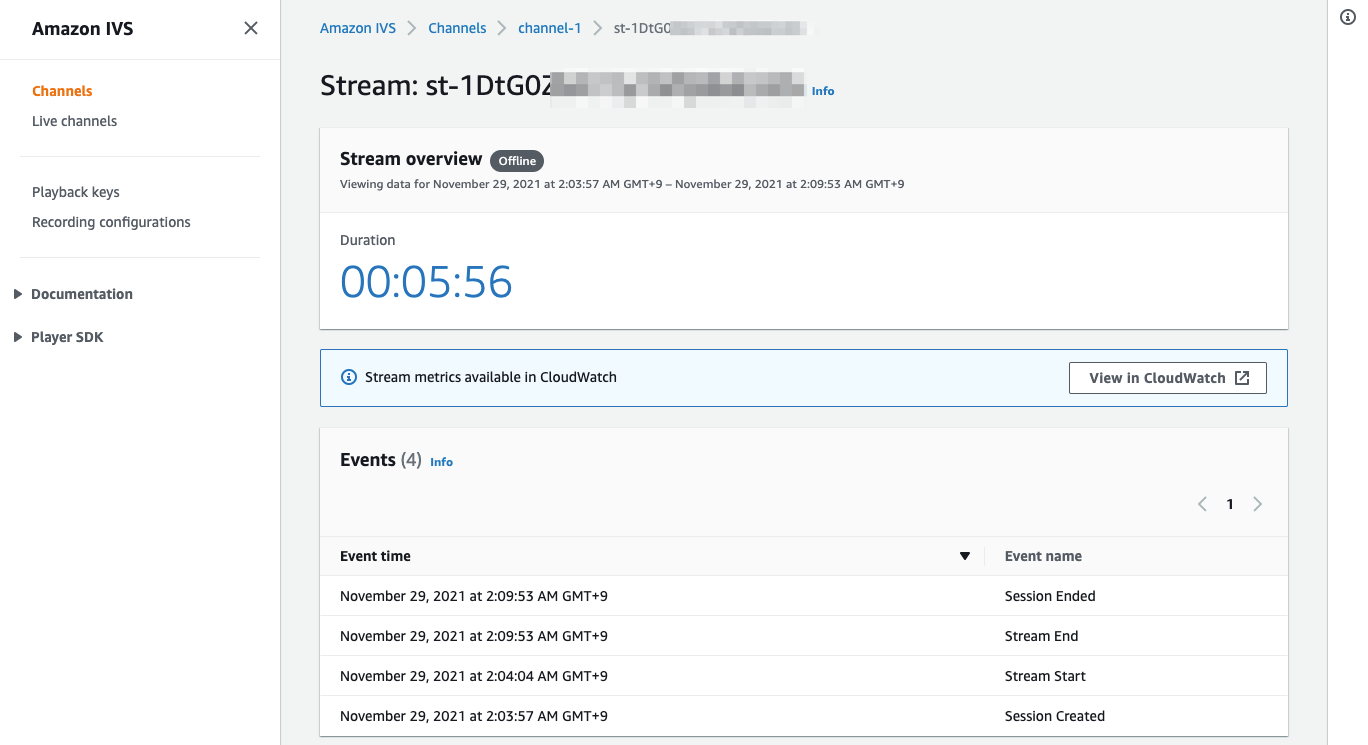Click the Stream End event name

[1041, 636]
